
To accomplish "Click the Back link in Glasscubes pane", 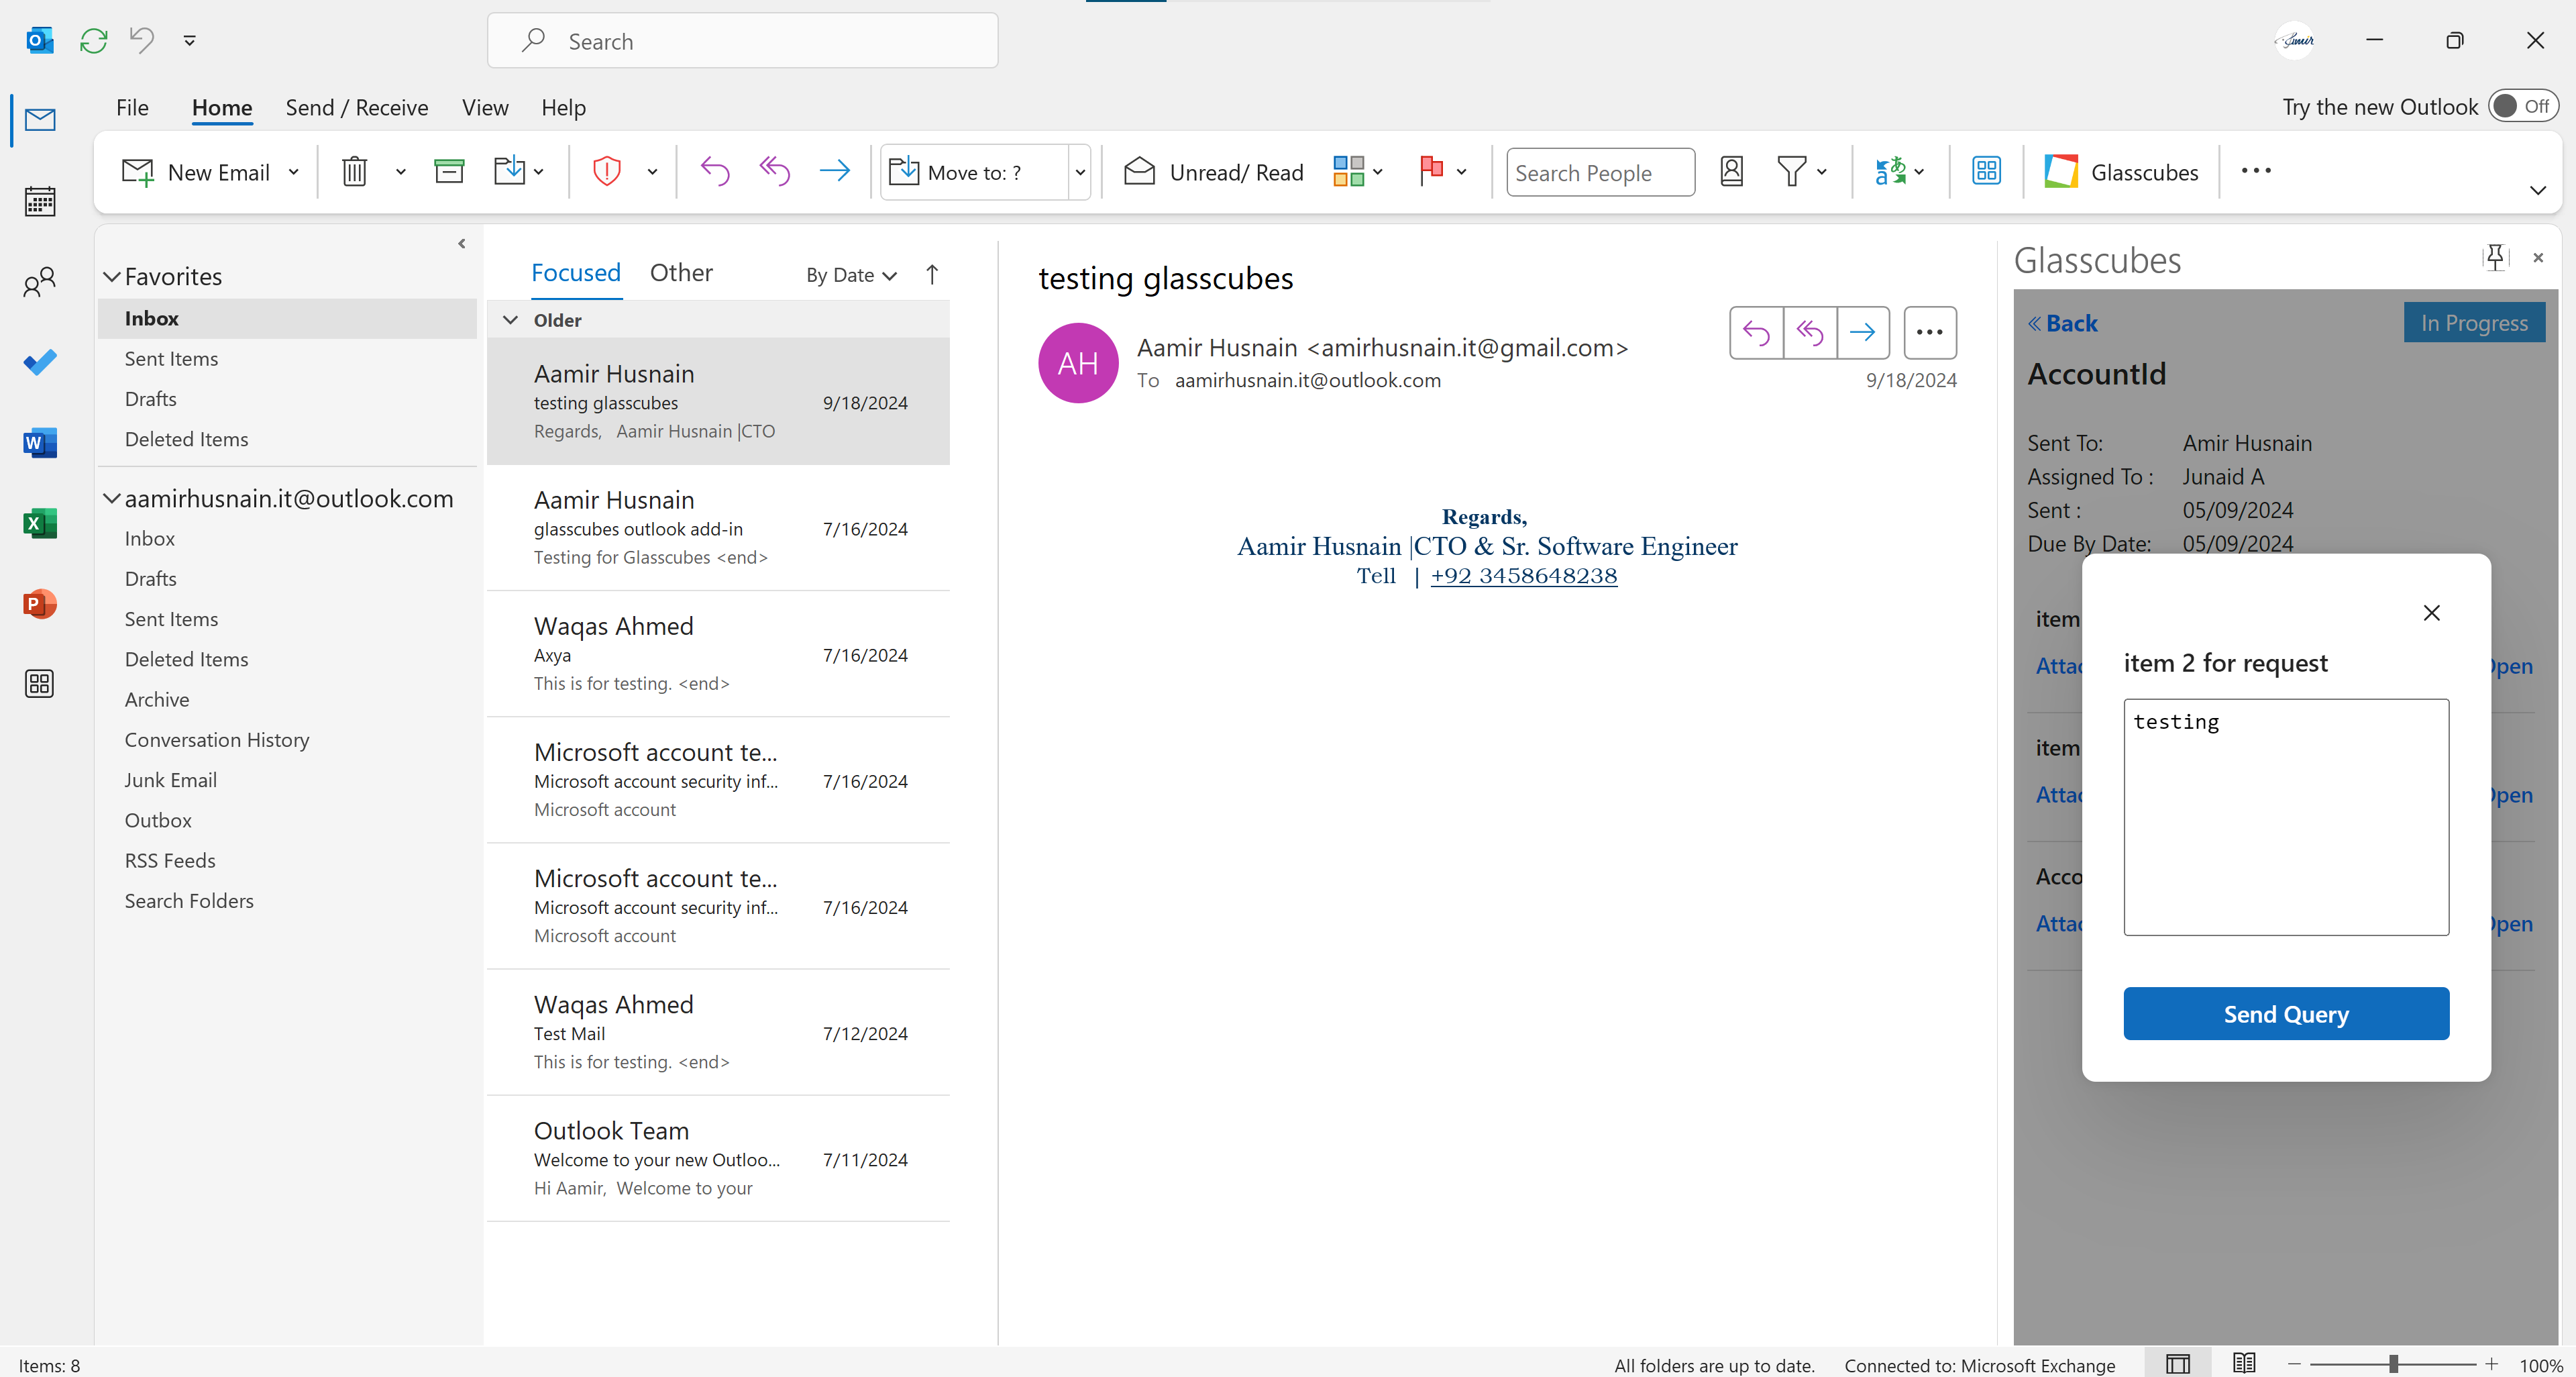I will click(x=2064, y=322).
